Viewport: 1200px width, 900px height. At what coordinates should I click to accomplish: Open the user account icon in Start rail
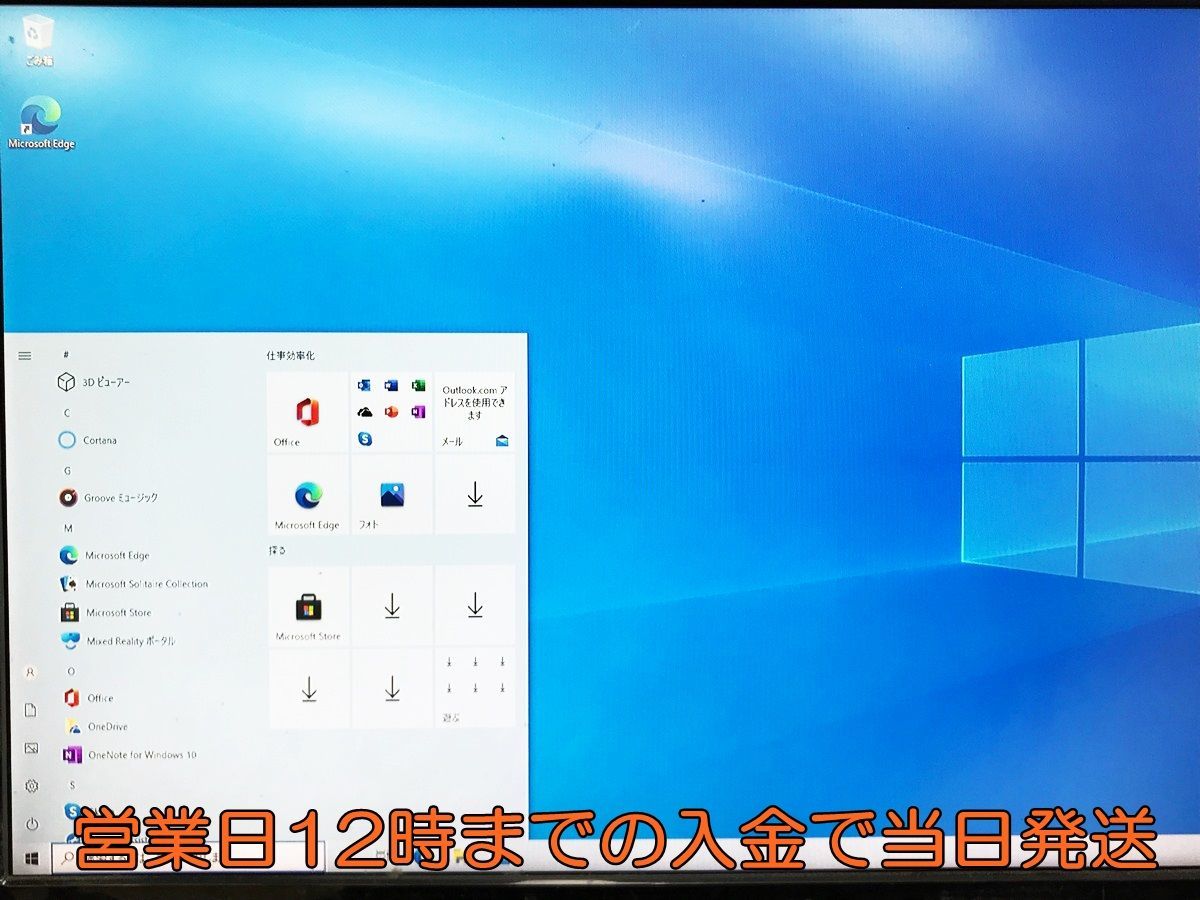pyautogui.click(x=31, y=672)
